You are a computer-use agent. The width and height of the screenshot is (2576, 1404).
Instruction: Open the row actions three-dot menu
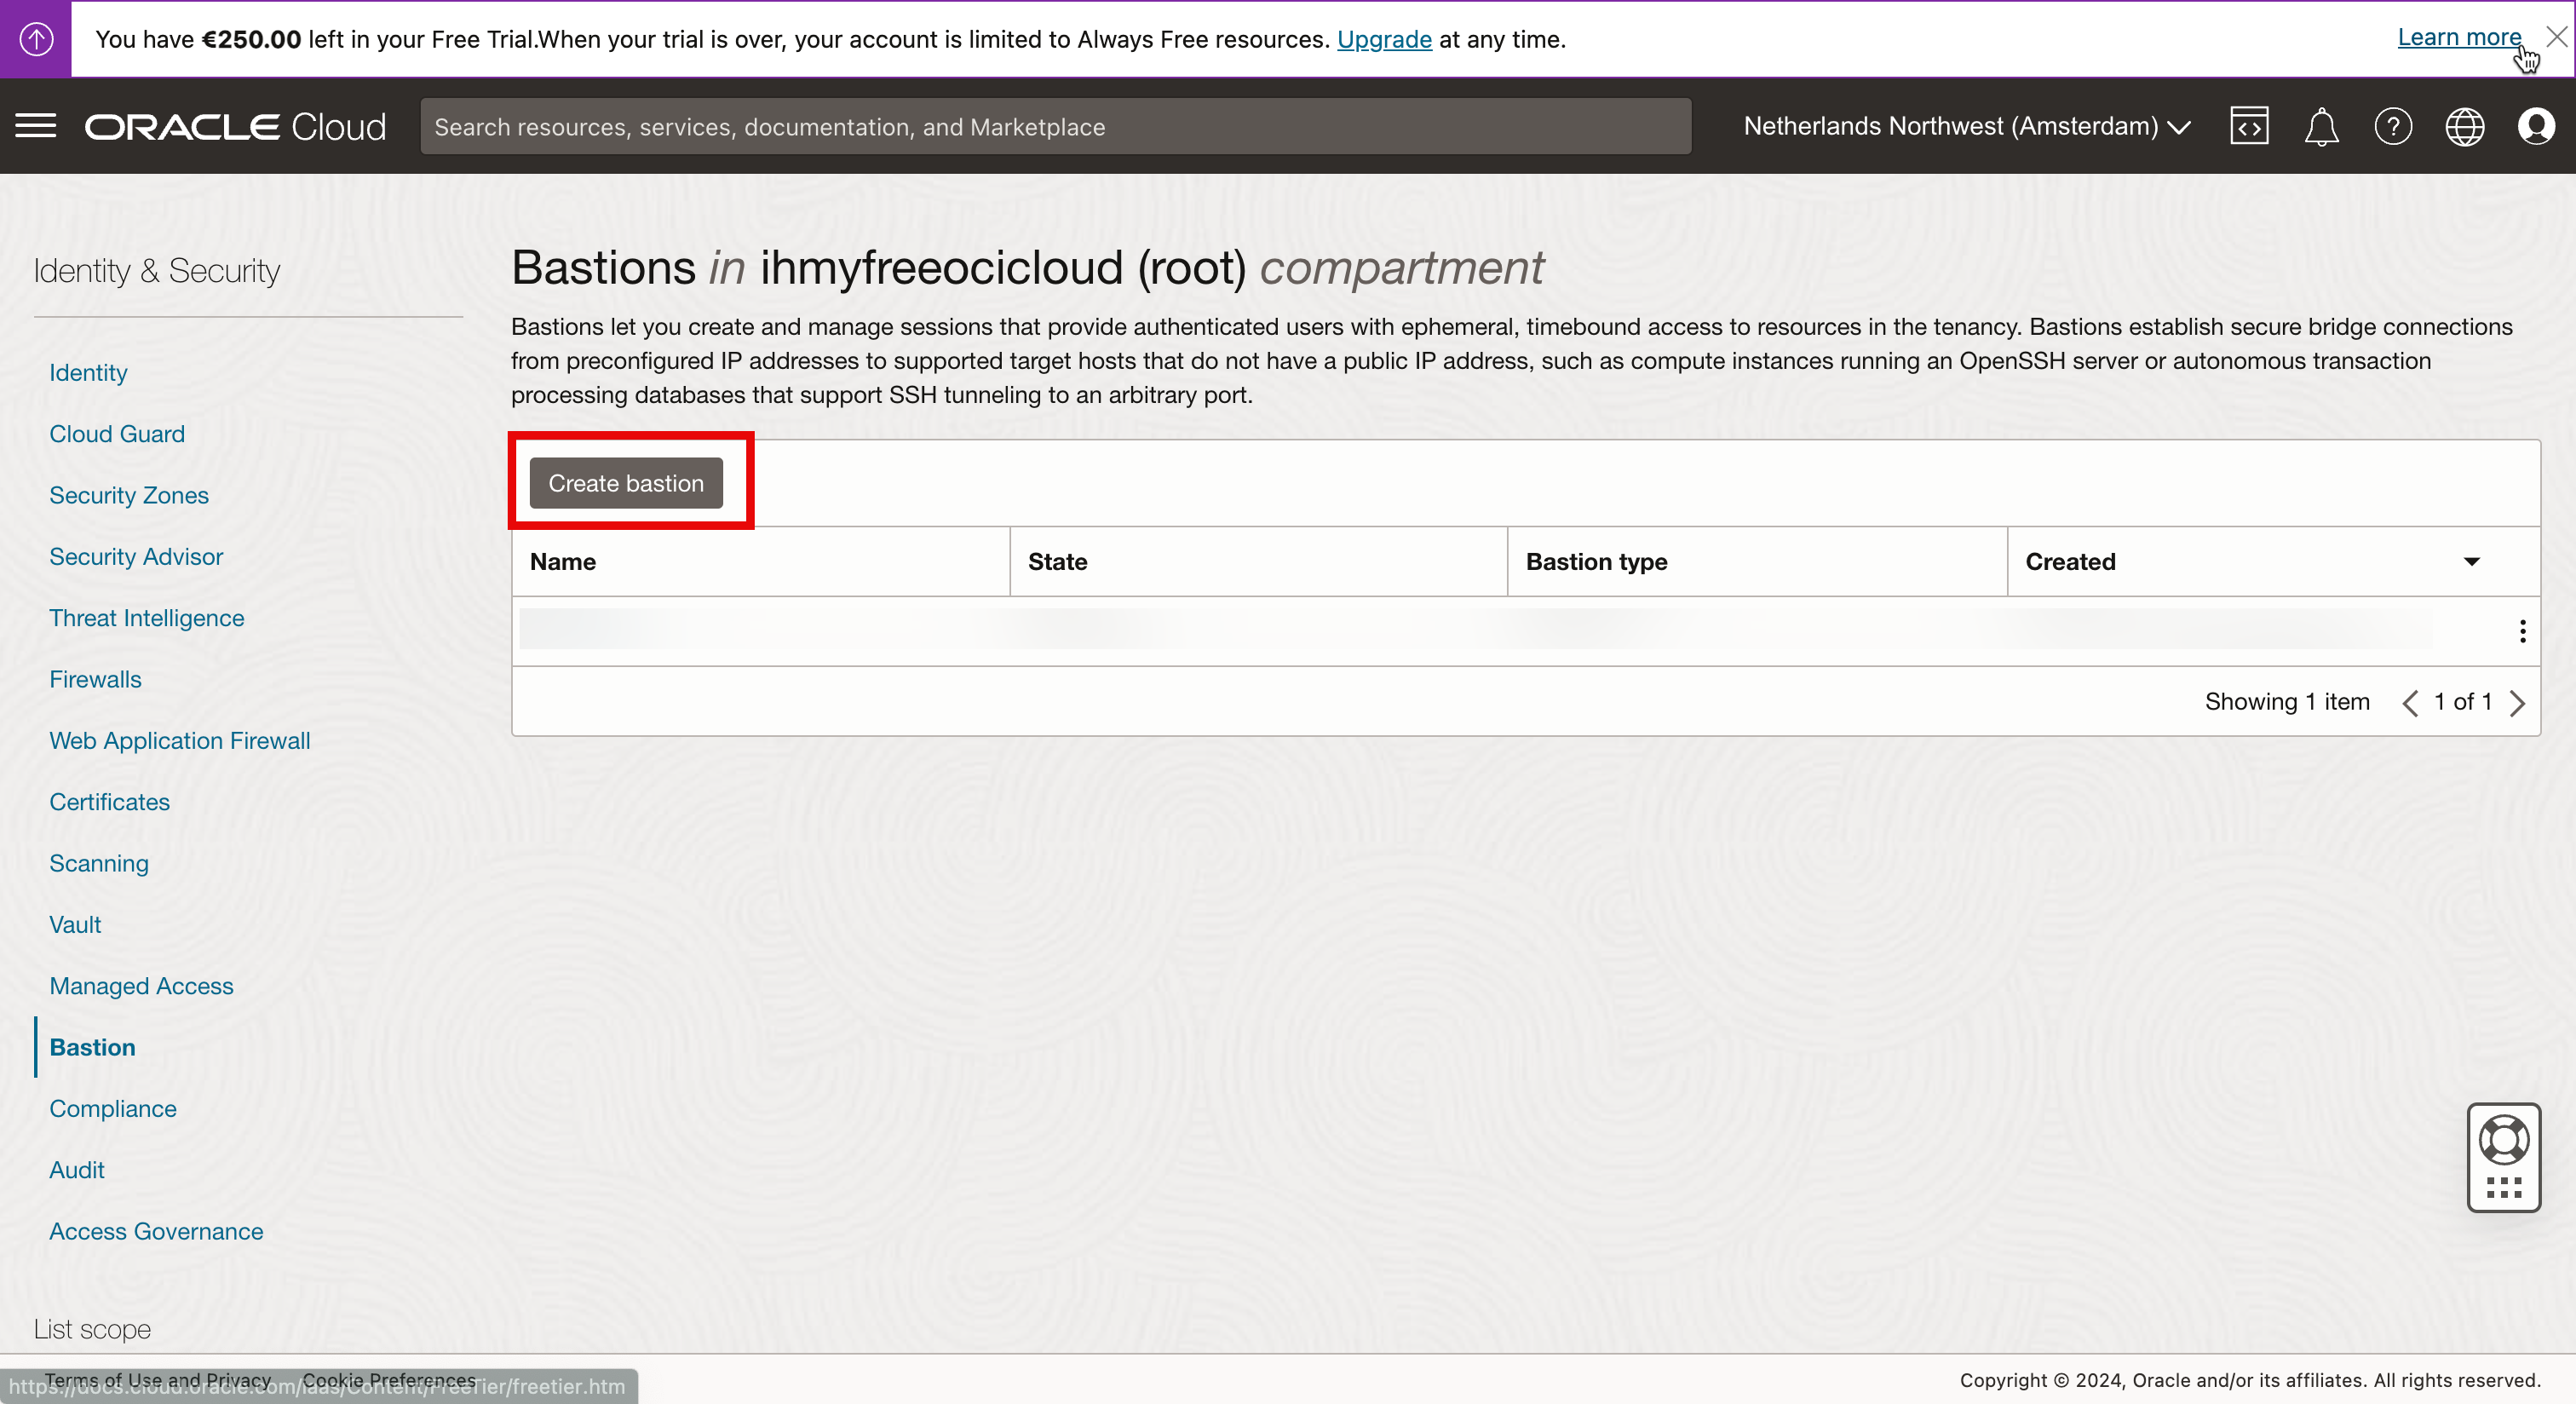(2522, 631)
